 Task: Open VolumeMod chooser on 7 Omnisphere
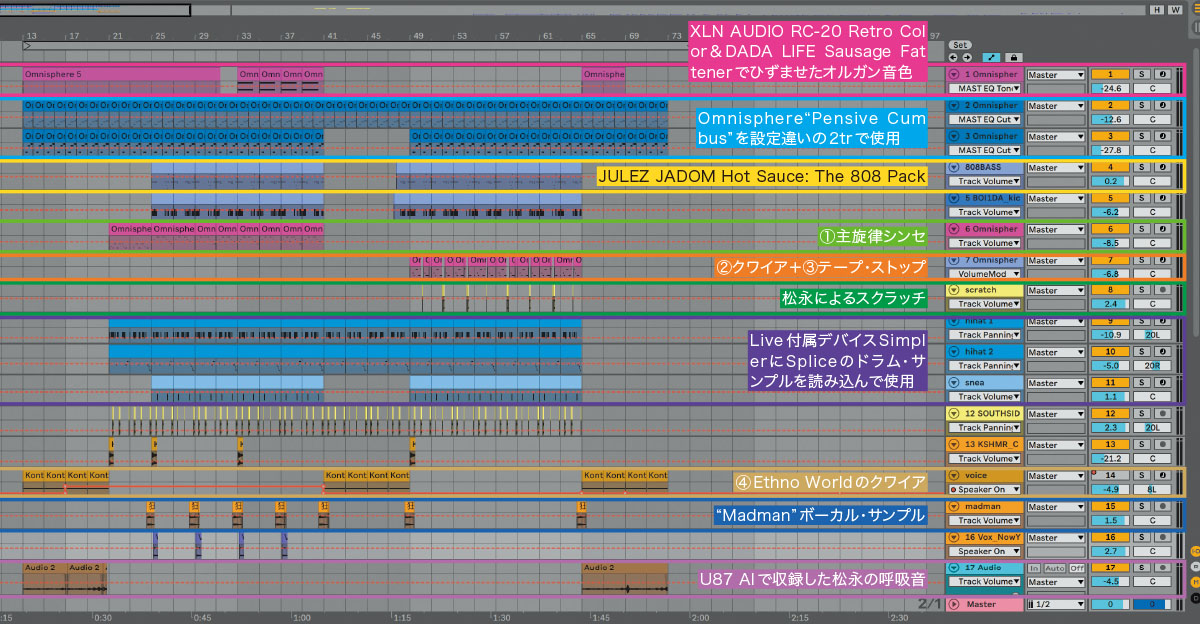(984, 274)
